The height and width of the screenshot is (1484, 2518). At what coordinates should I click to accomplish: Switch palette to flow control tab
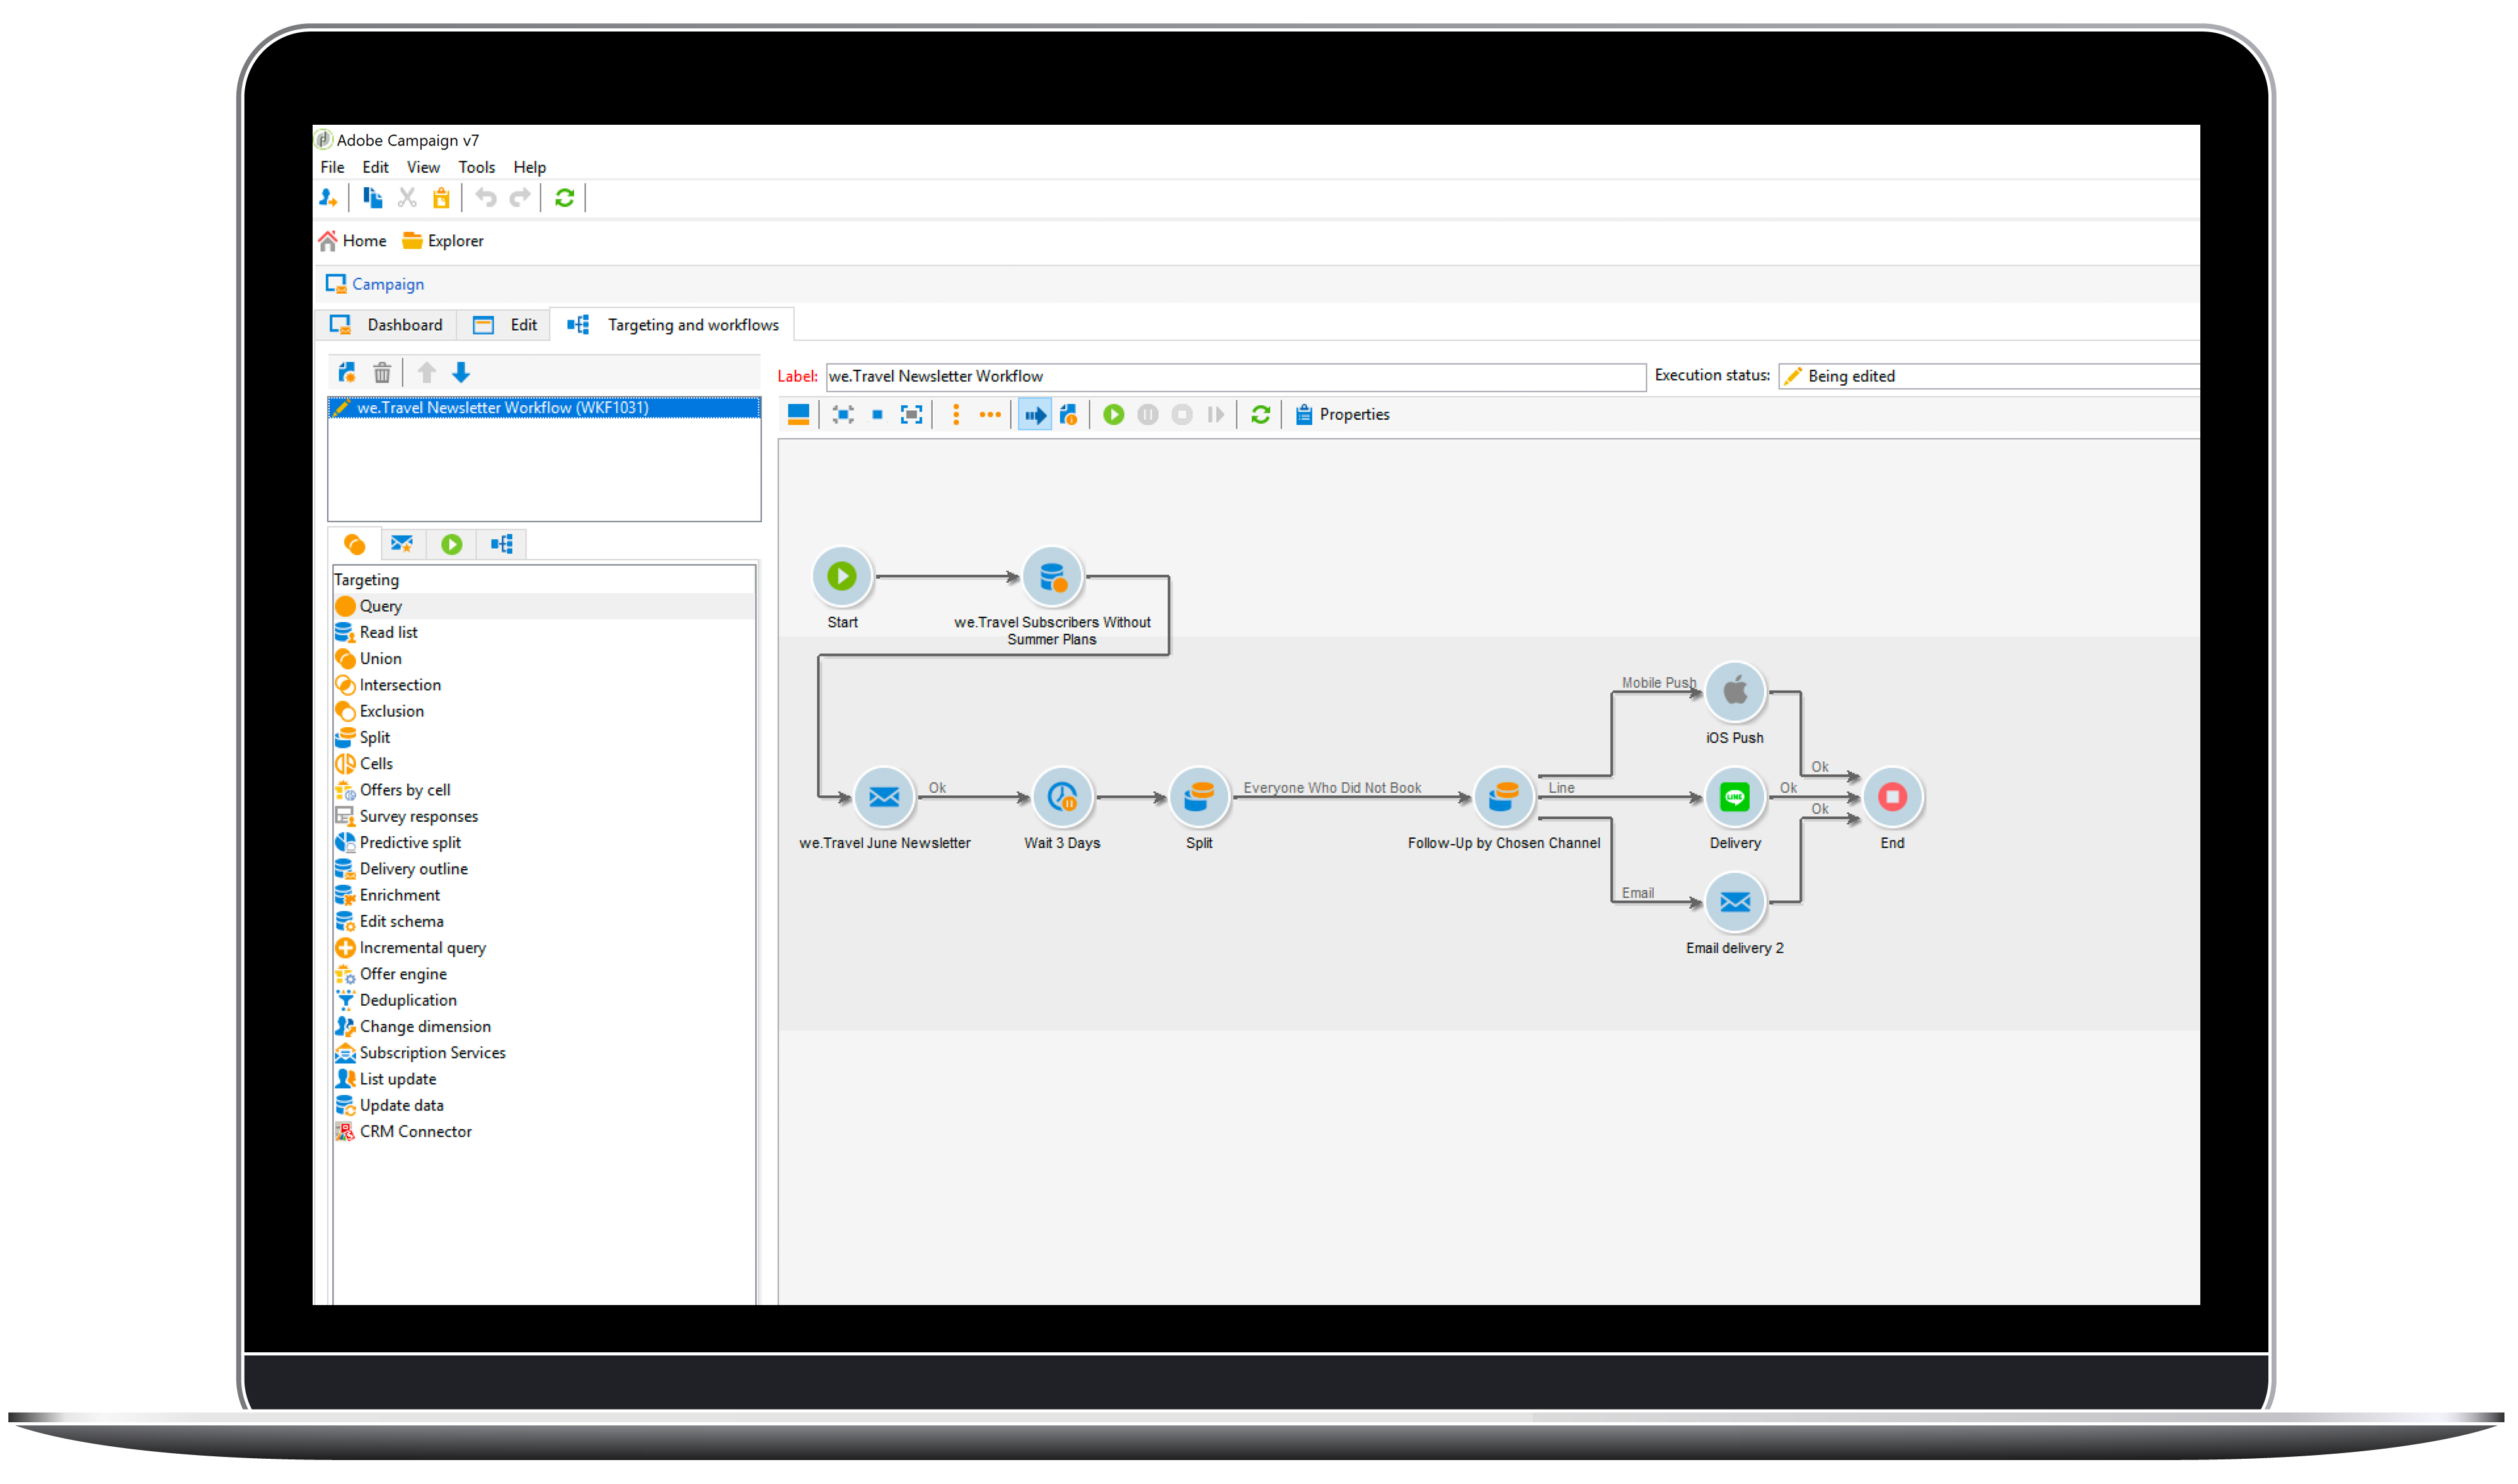pyautogui.click(x=452, y=544)
